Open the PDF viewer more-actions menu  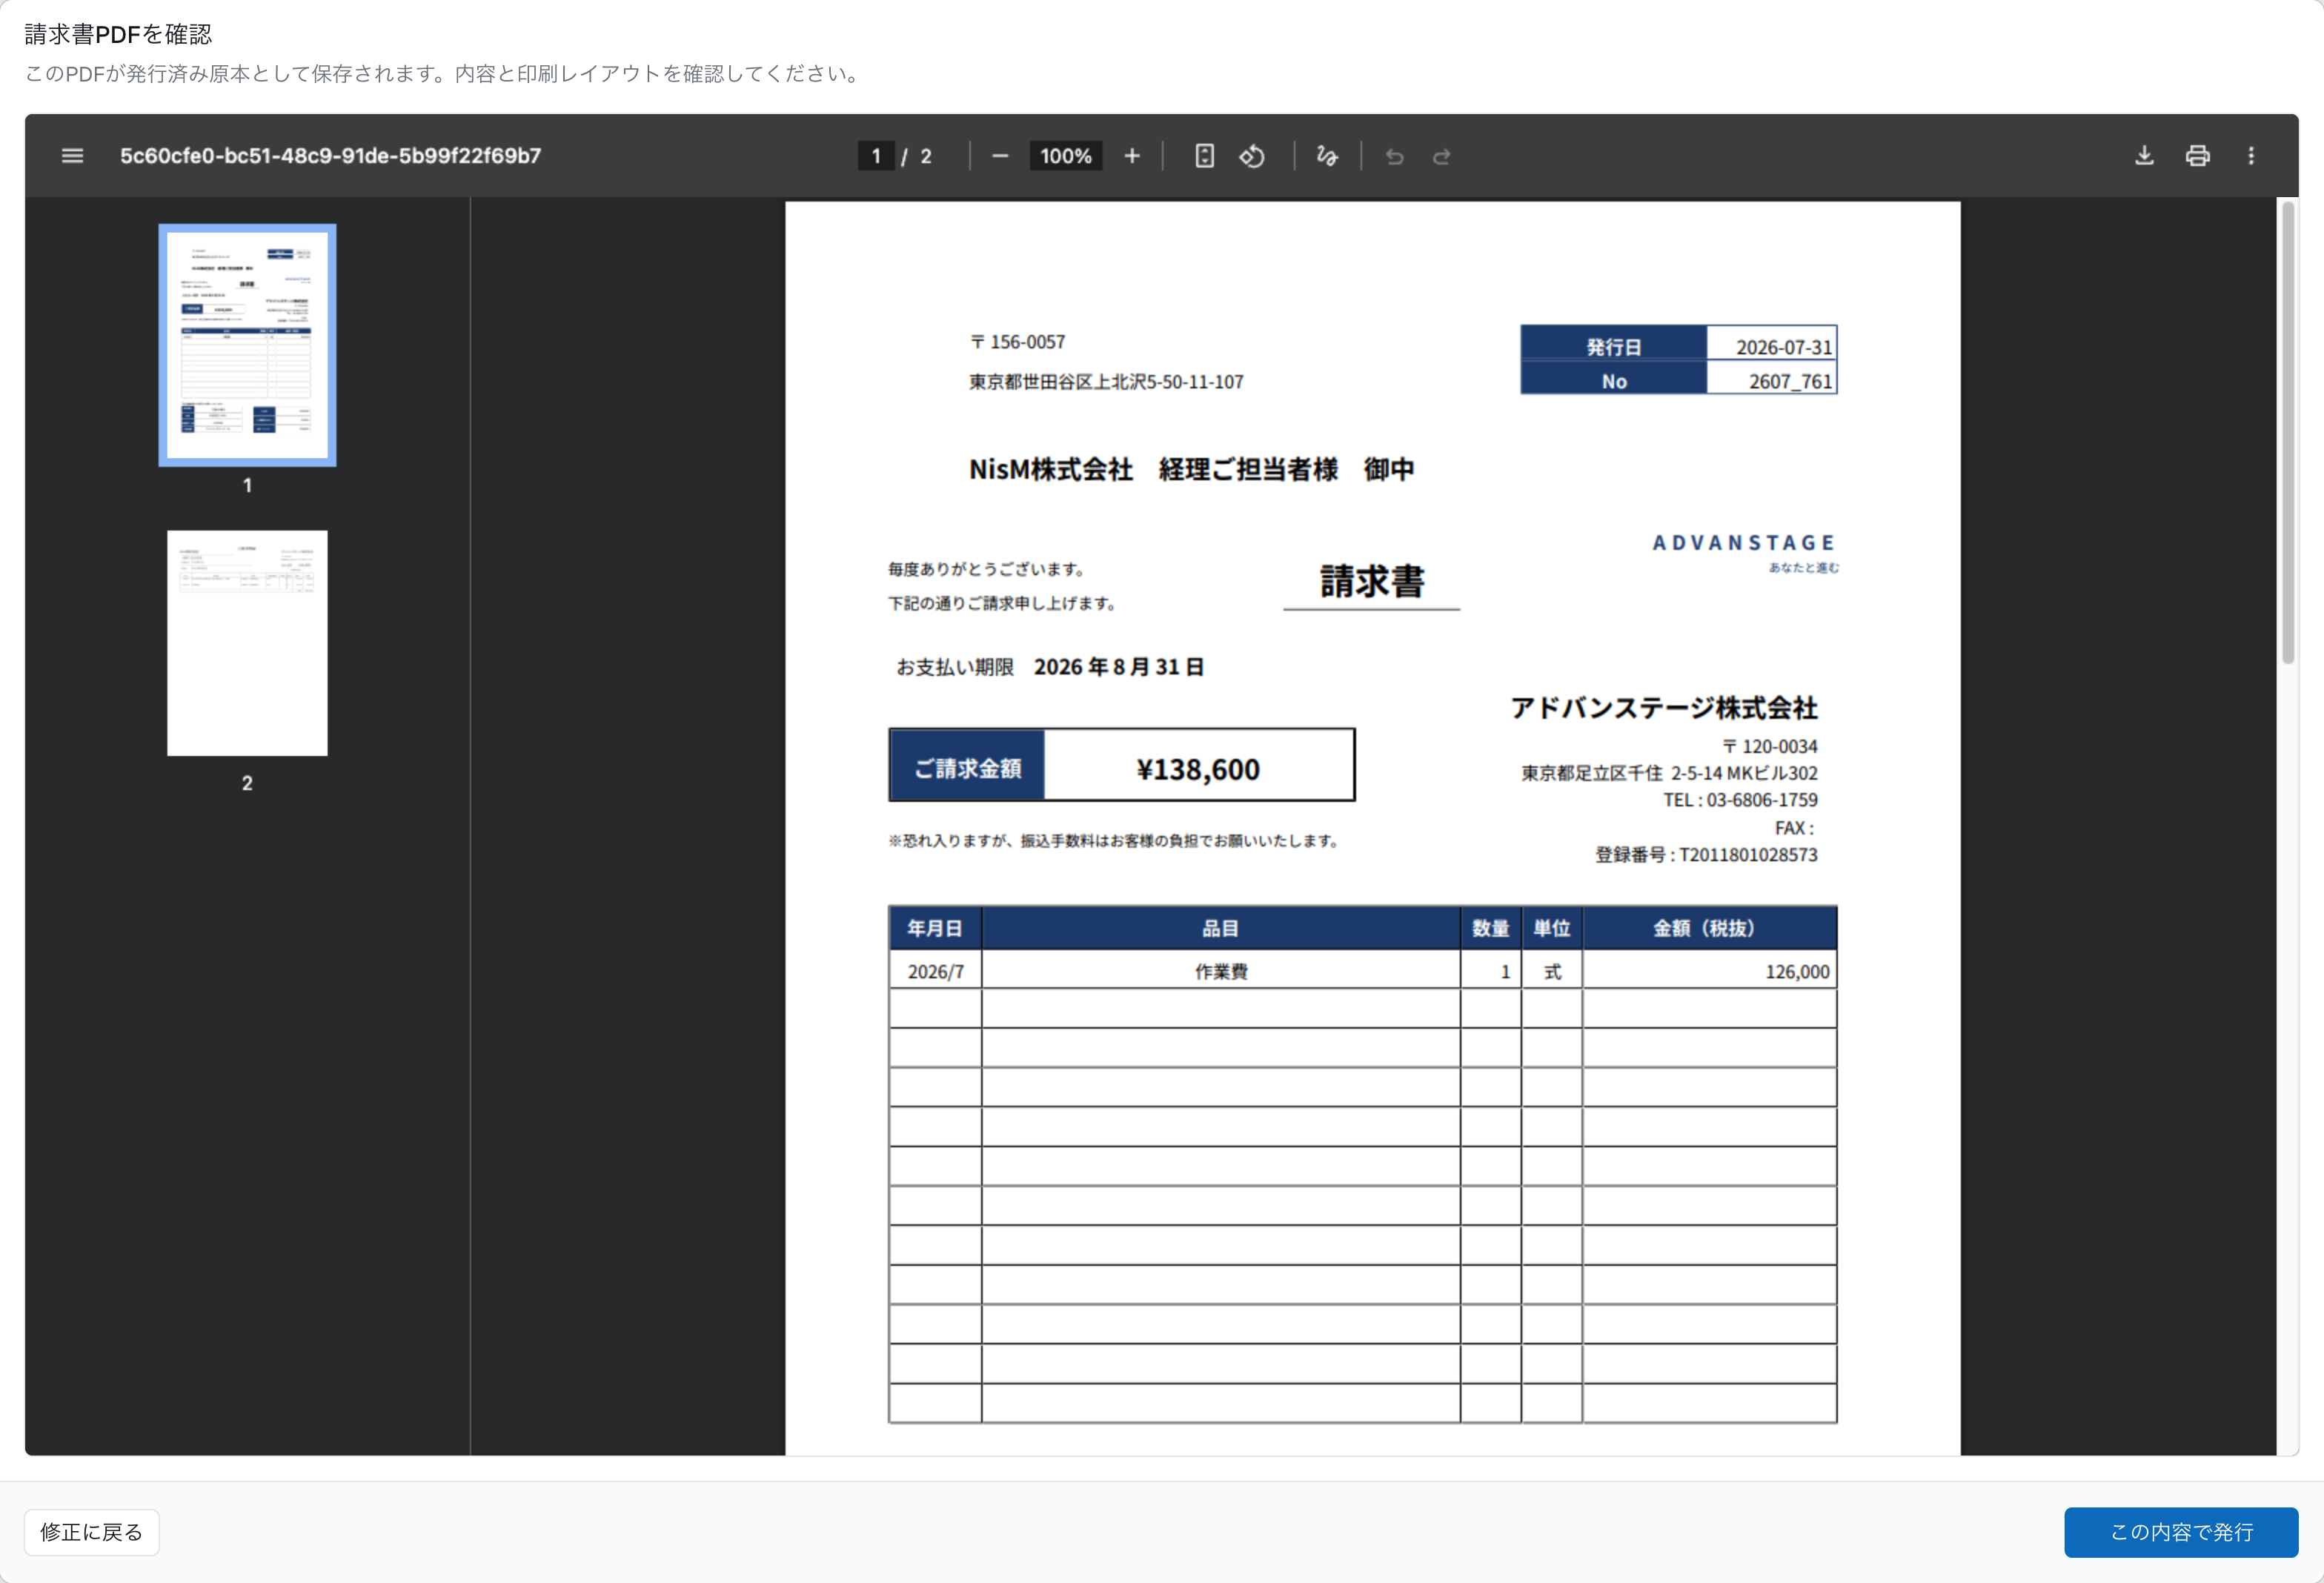point(2251,156)
